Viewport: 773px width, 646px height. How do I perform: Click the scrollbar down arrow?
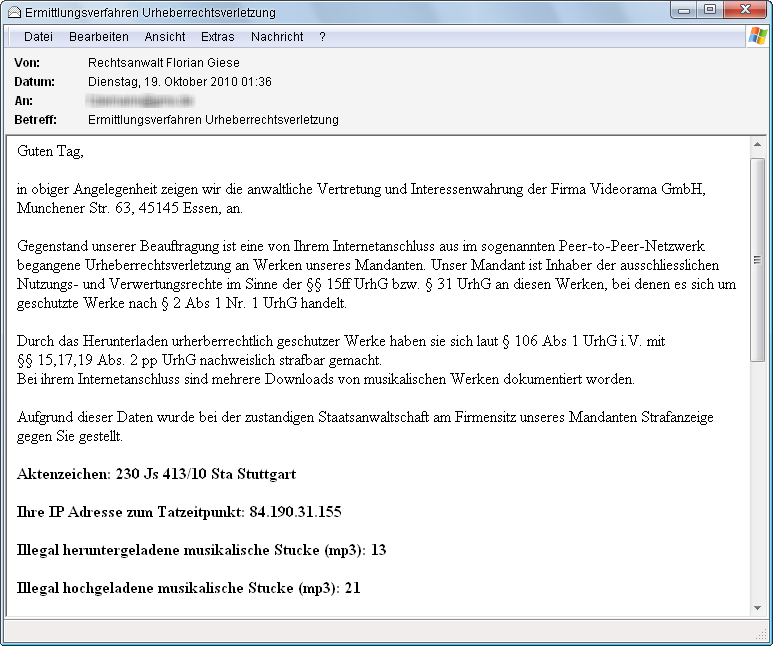tap(757, 608)
